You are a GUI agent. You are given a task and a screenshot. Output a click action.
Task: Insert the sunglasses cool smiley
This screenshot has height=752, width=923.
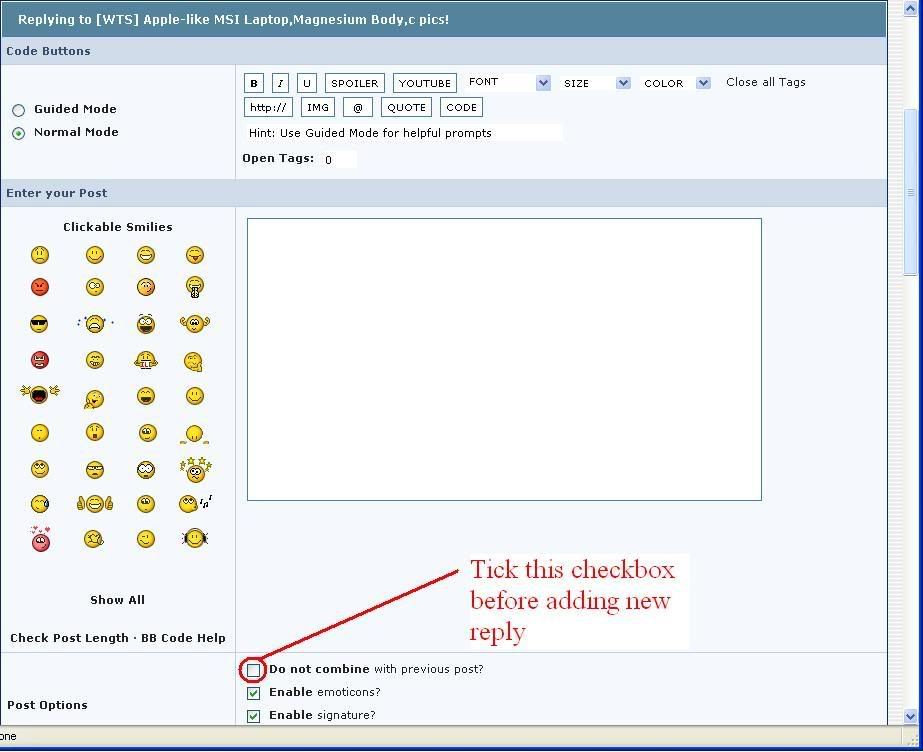39,324
